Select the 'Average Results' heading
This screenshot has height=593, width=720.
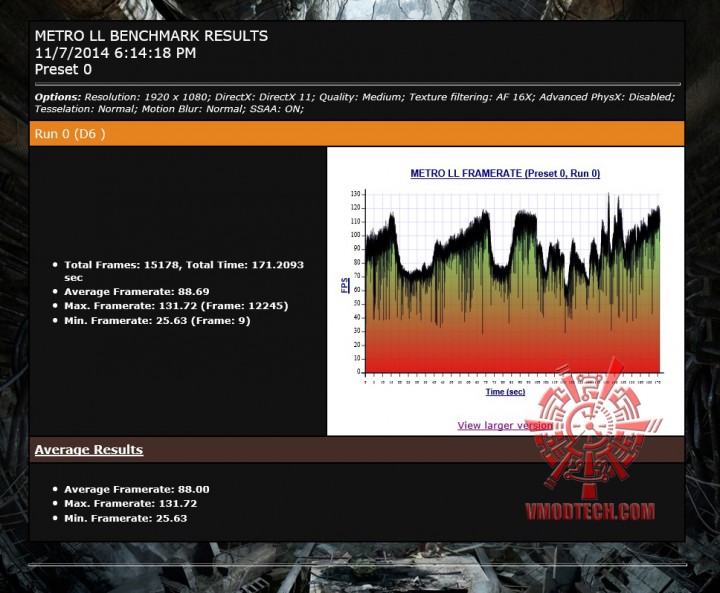click(89, 449)
